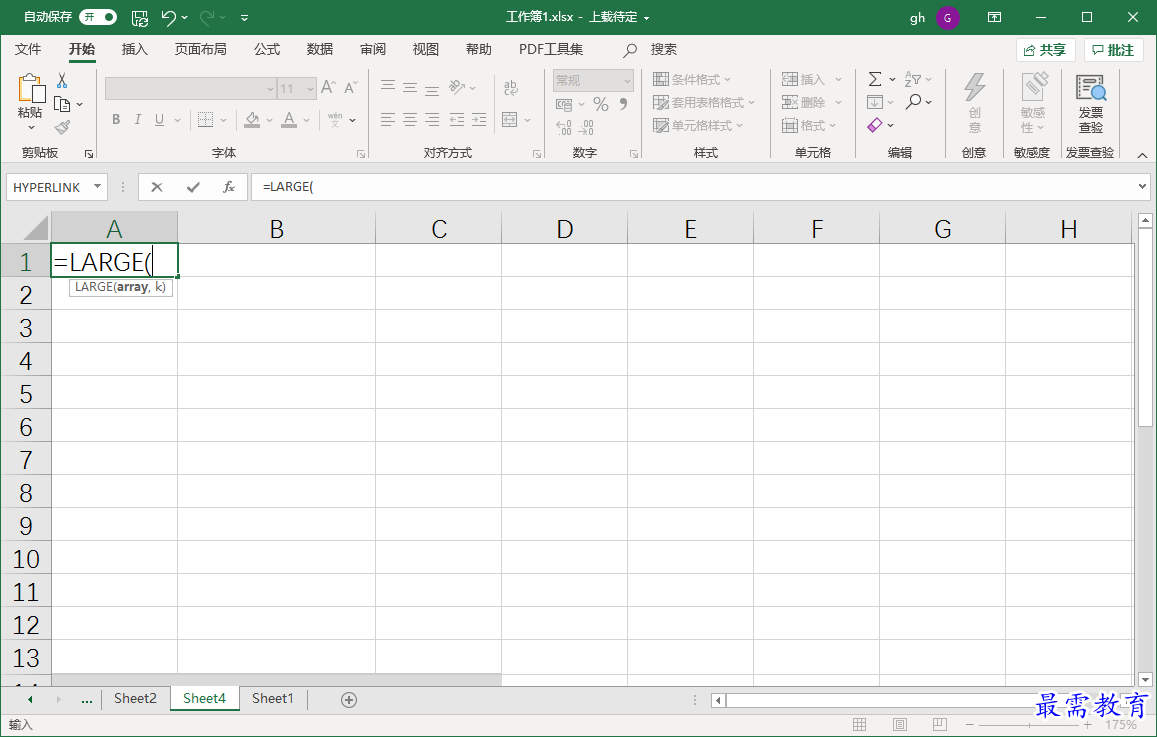This screenshot has width=1157, height=737.
Task: Open 单元格样式 cell styles
Action: [x=698, y=125]
